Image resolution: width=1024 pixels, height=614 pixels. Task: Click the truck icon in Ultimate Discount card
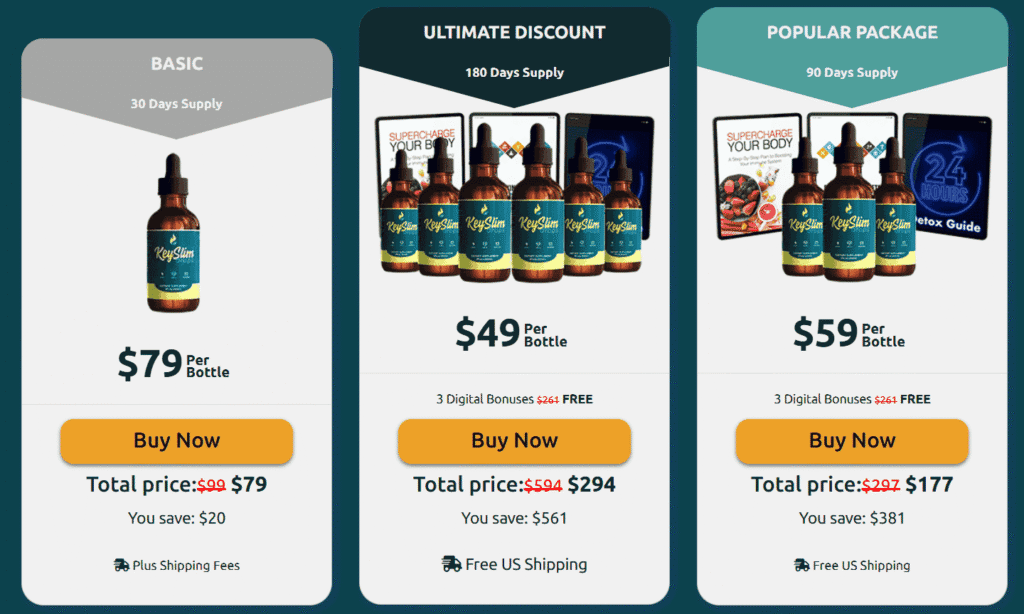(451, 564)
